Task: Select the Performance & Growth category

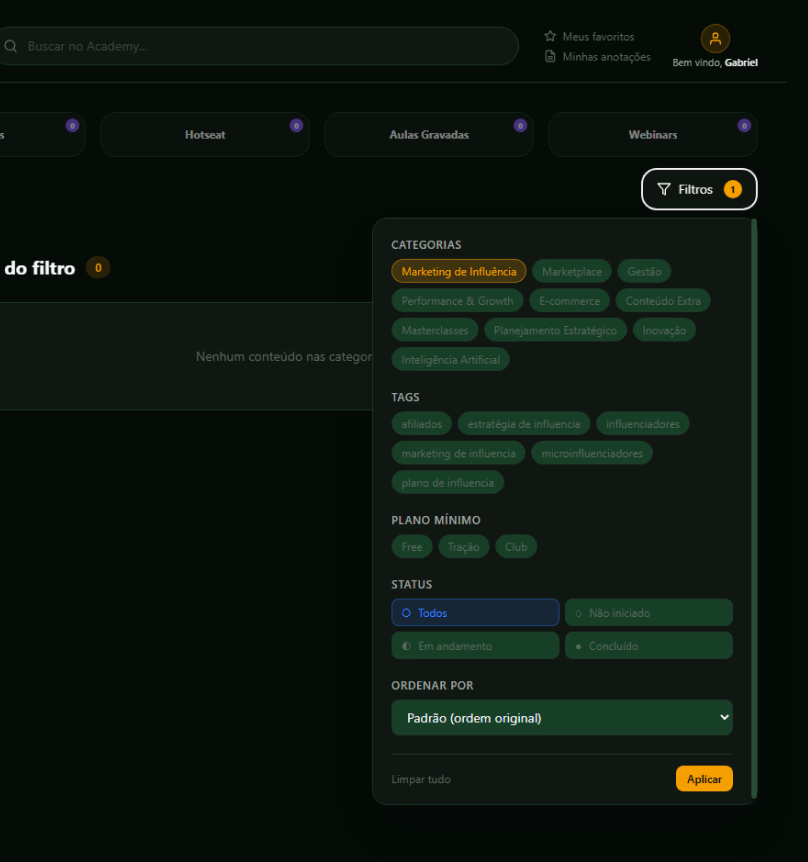Action: coord(457,301)
